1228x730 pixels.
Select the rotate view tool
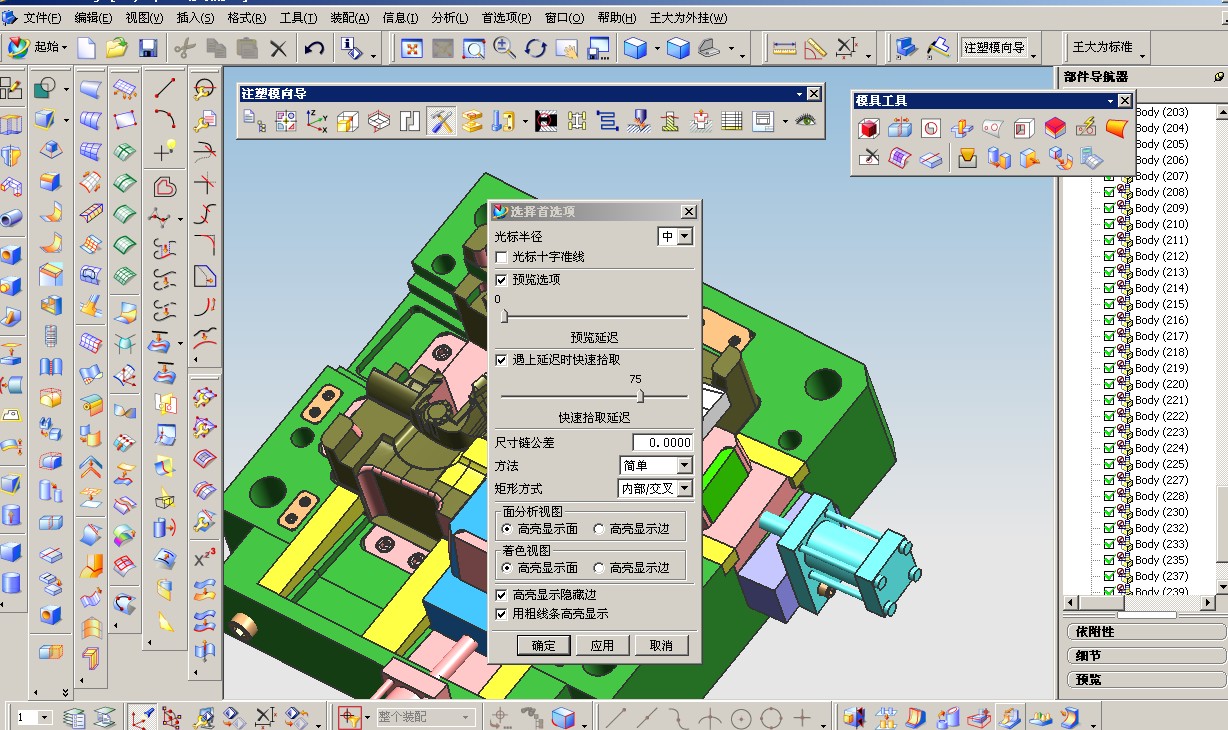(x=535, y=47)
